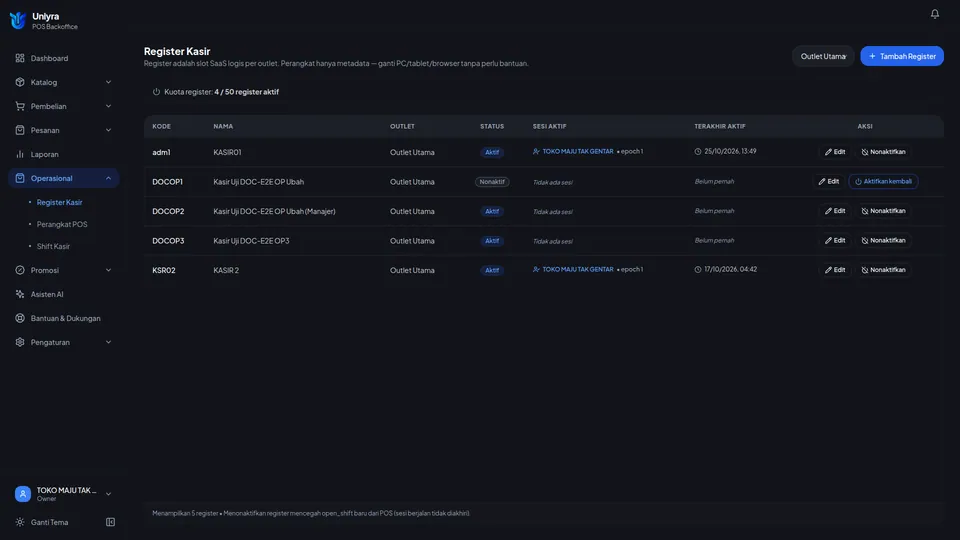Open TOKO MAJU TAK GENTAR link in adm1 row
This screenshot has height=540, width=960.
pos(577,151)
